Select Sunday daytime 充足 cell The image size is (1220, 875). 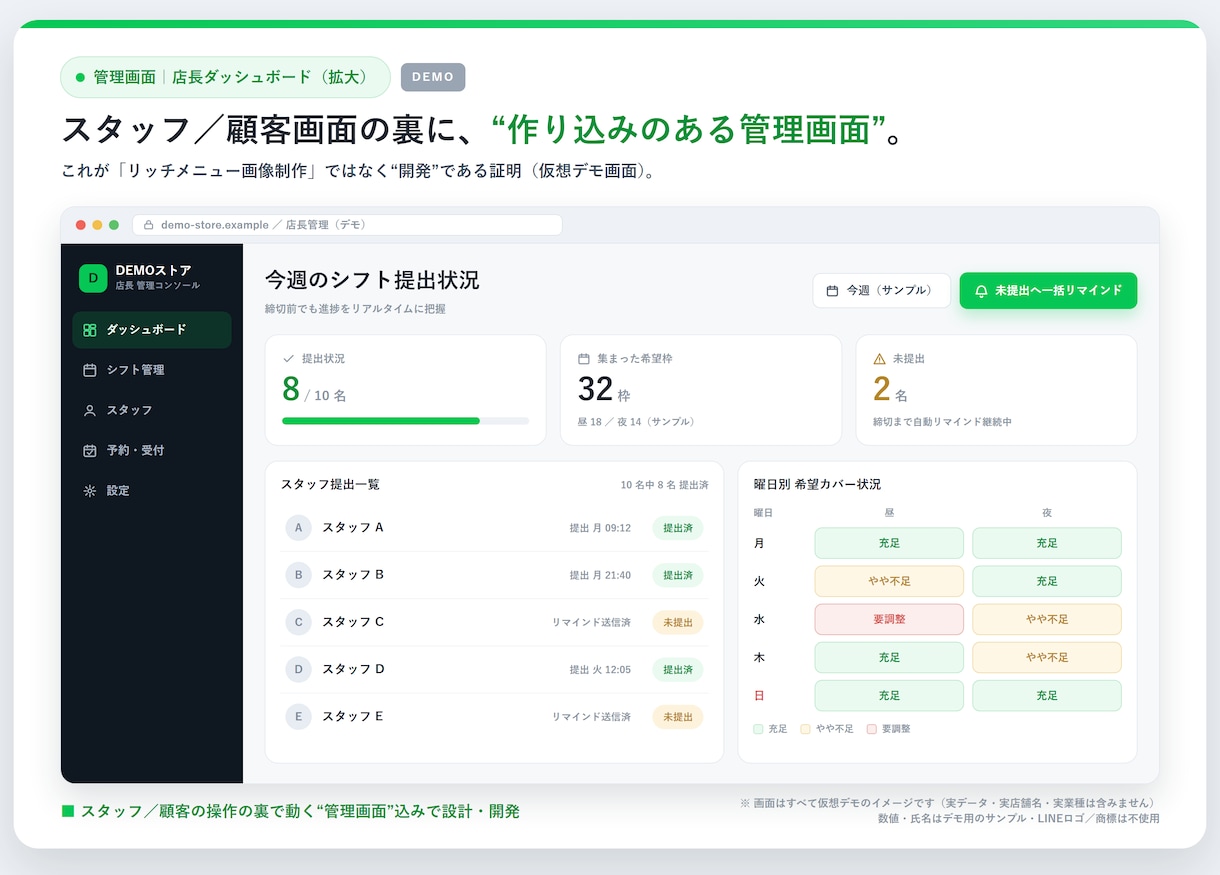coord(889,695)
